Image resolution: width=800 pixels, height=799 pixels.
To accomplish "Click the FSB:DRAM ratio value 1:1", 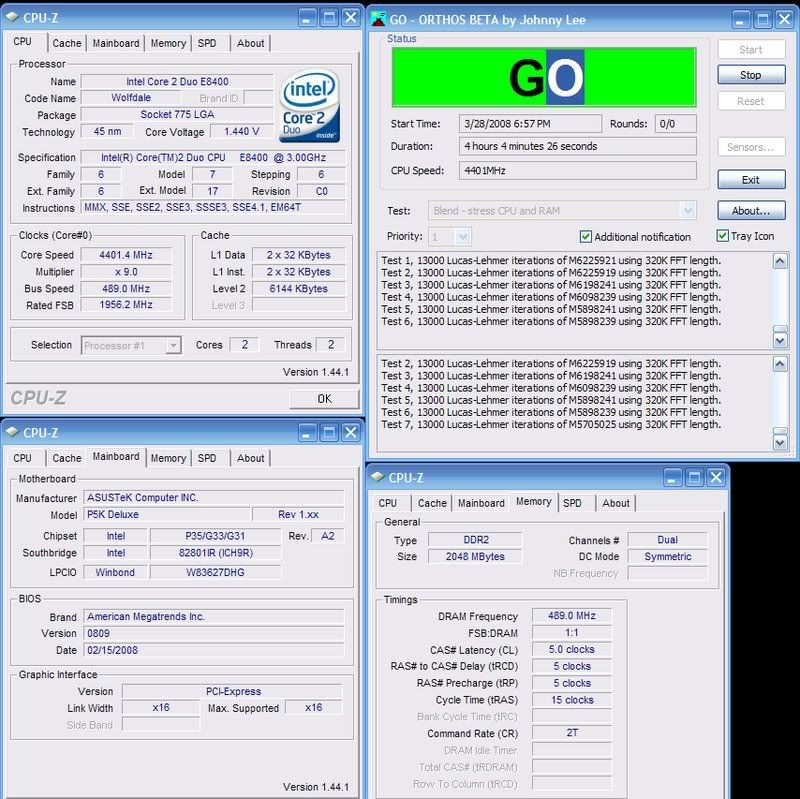I will 572,633.
